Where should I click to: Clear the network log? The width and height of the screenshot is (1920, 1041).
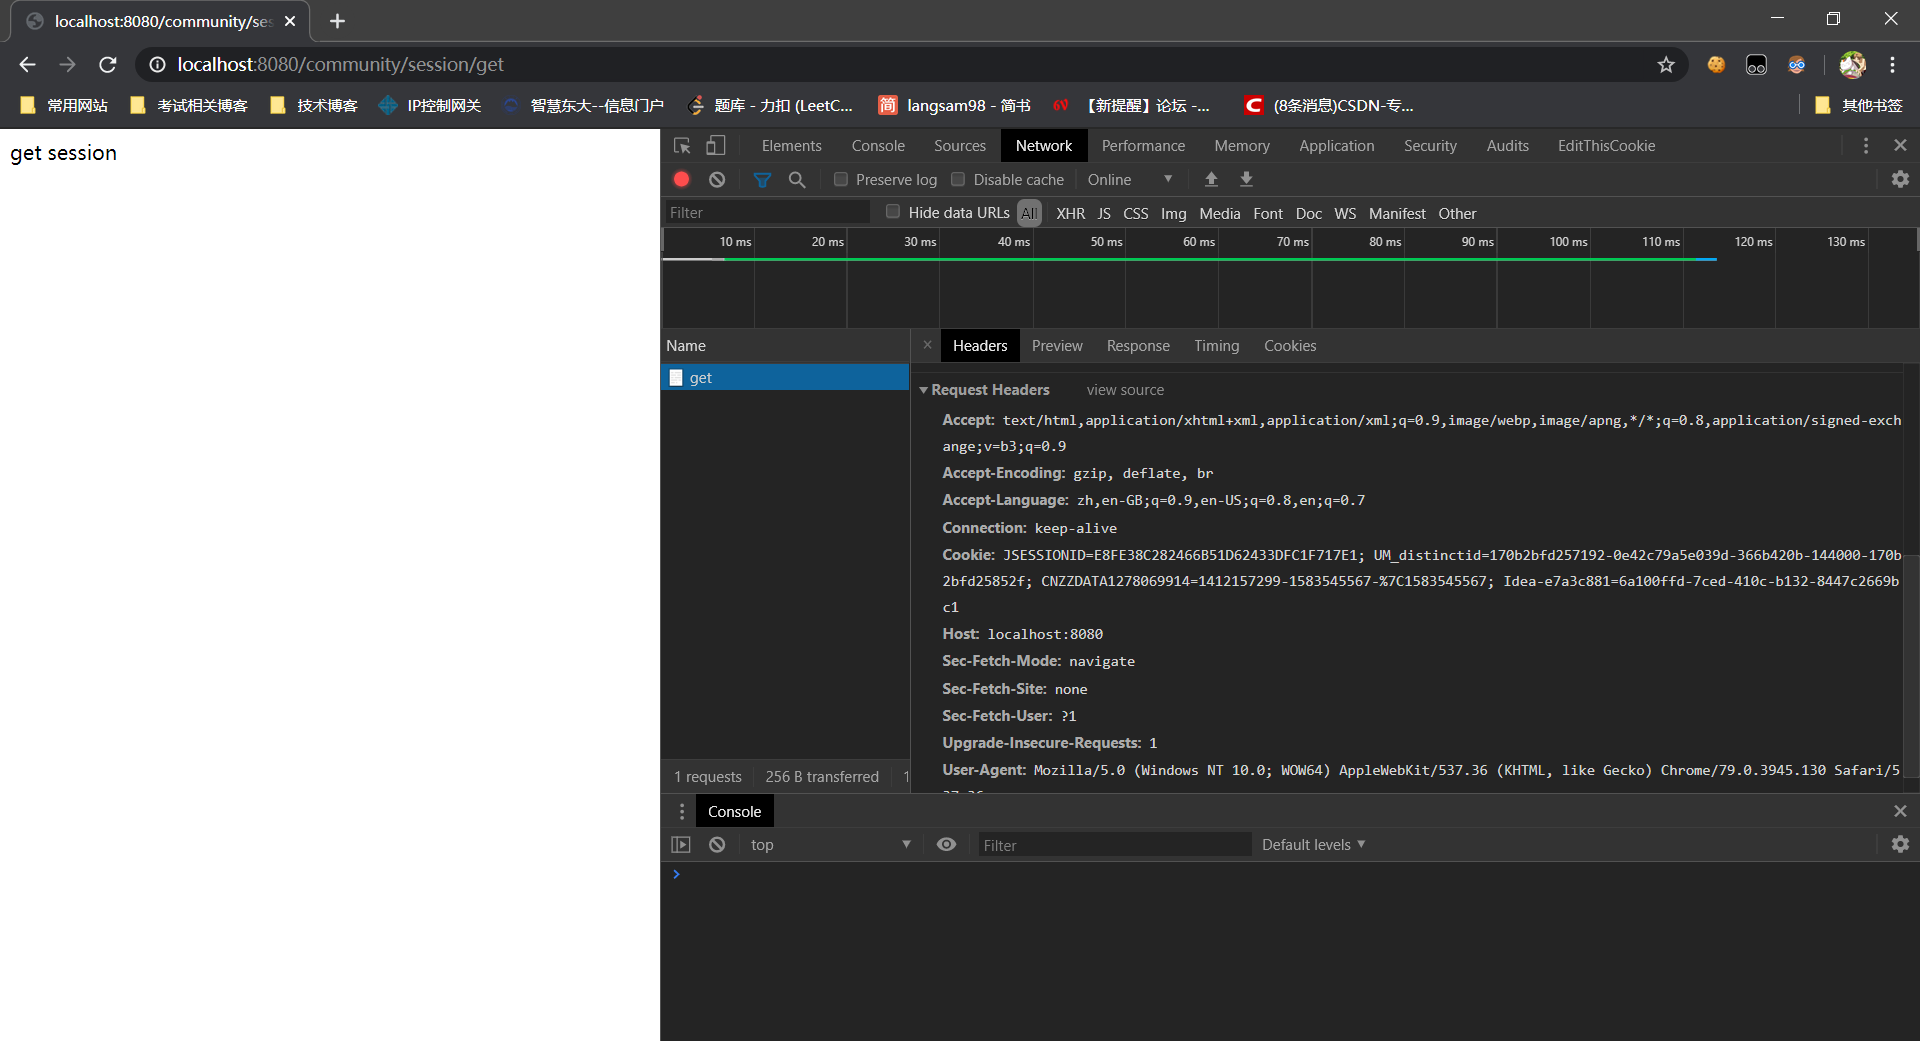pos(717,179)
